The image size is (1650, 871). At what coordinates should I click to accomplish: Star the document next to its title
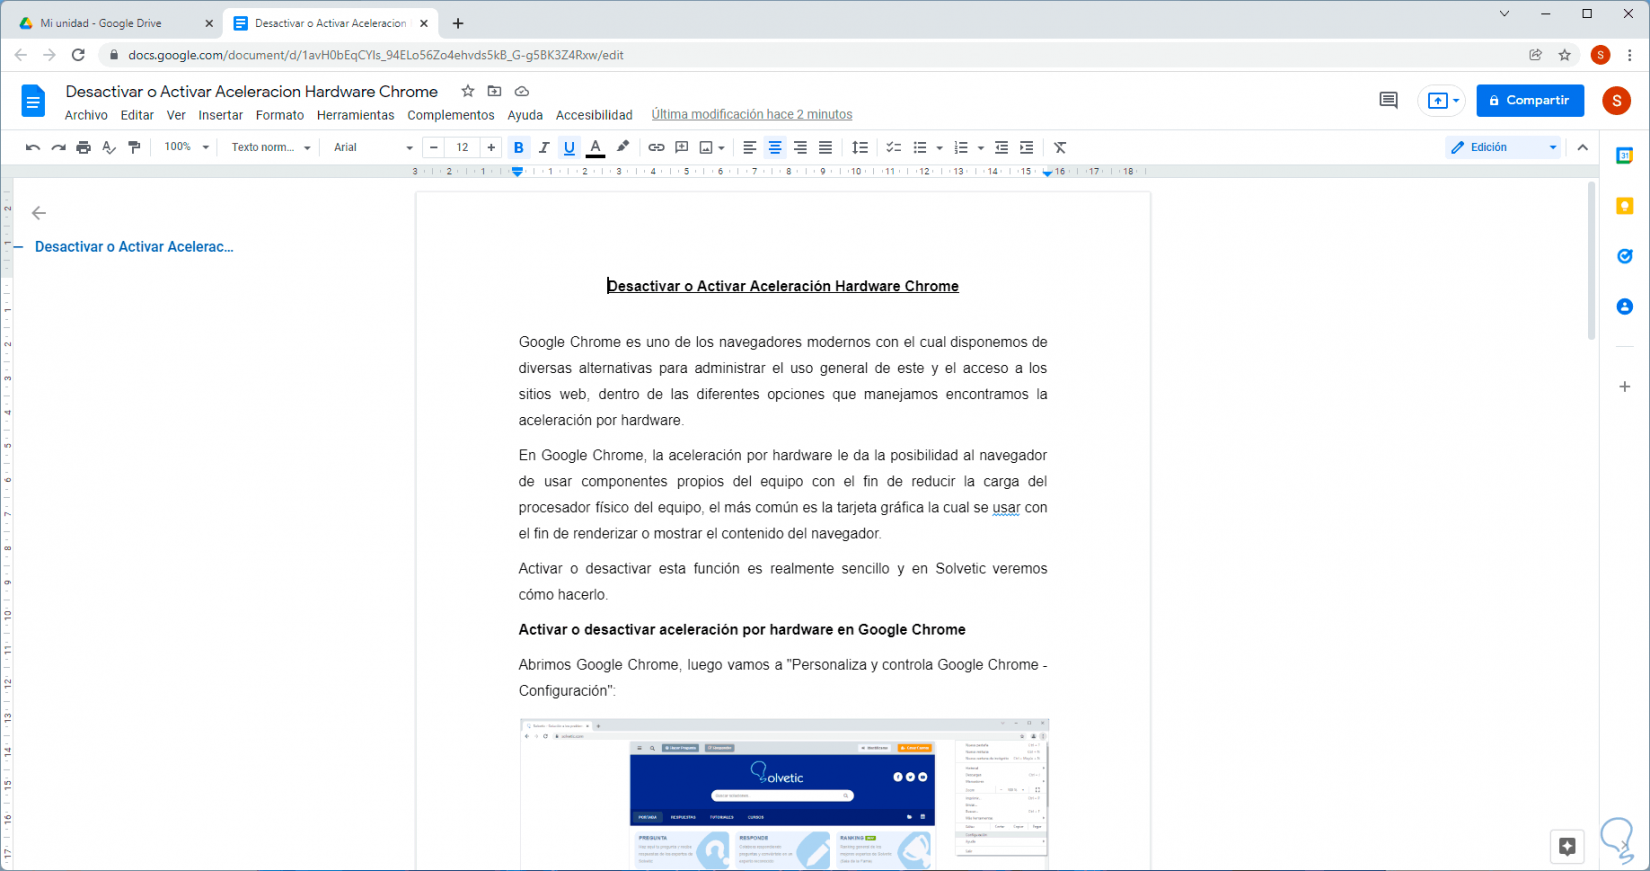pos(468,91)
